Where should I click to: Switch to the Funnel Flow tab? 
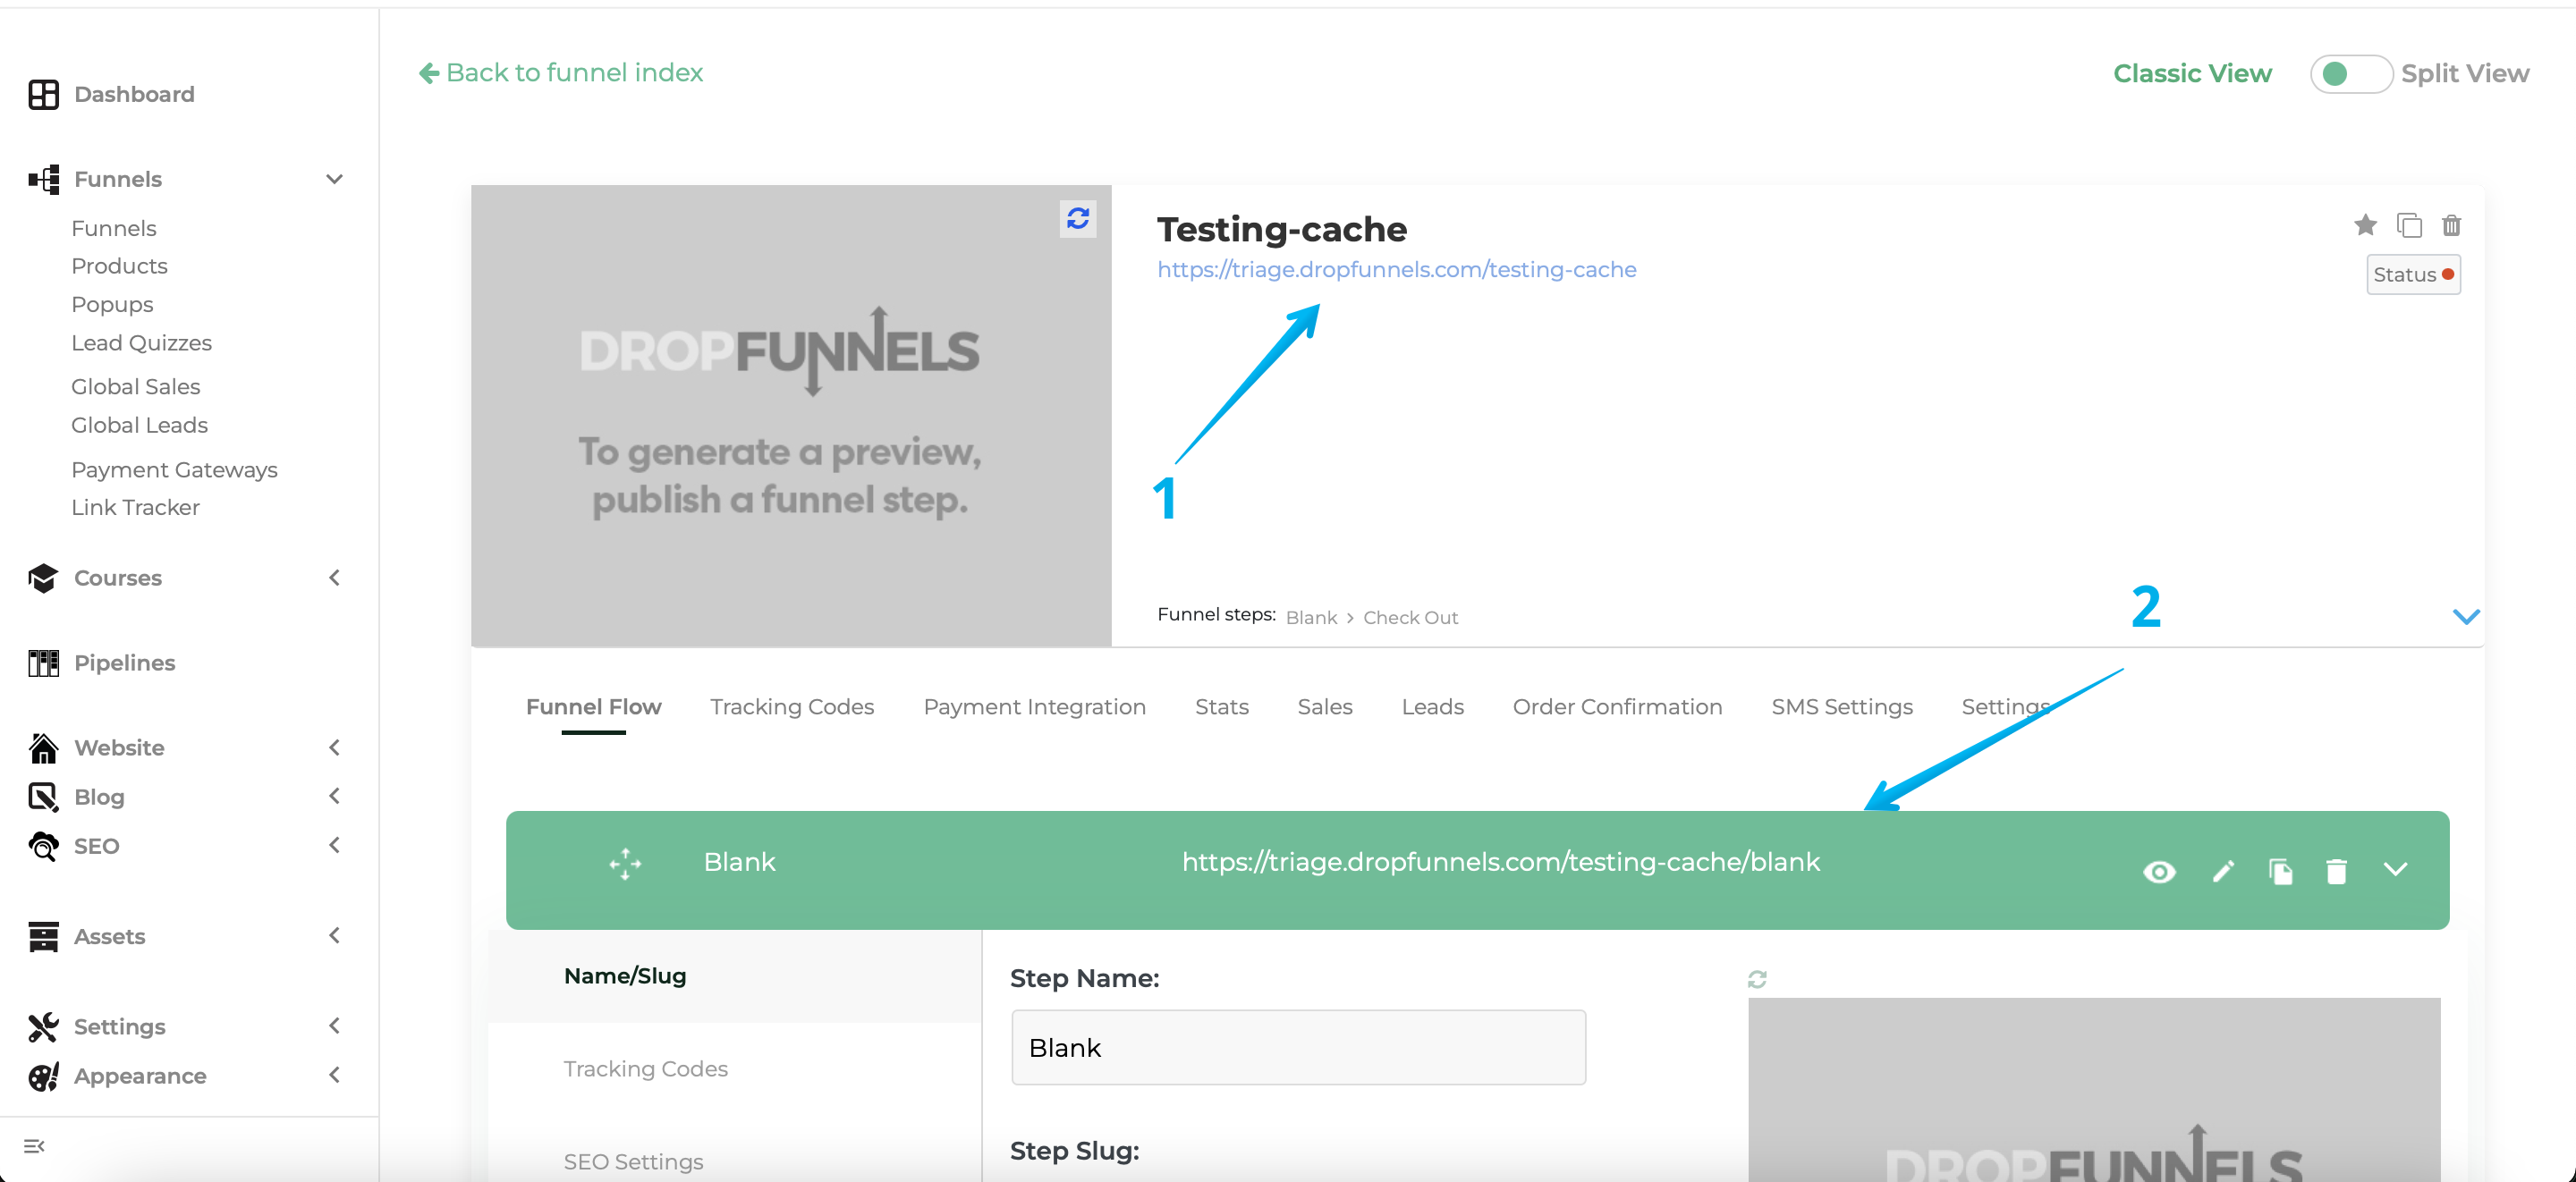click(593, 707)
